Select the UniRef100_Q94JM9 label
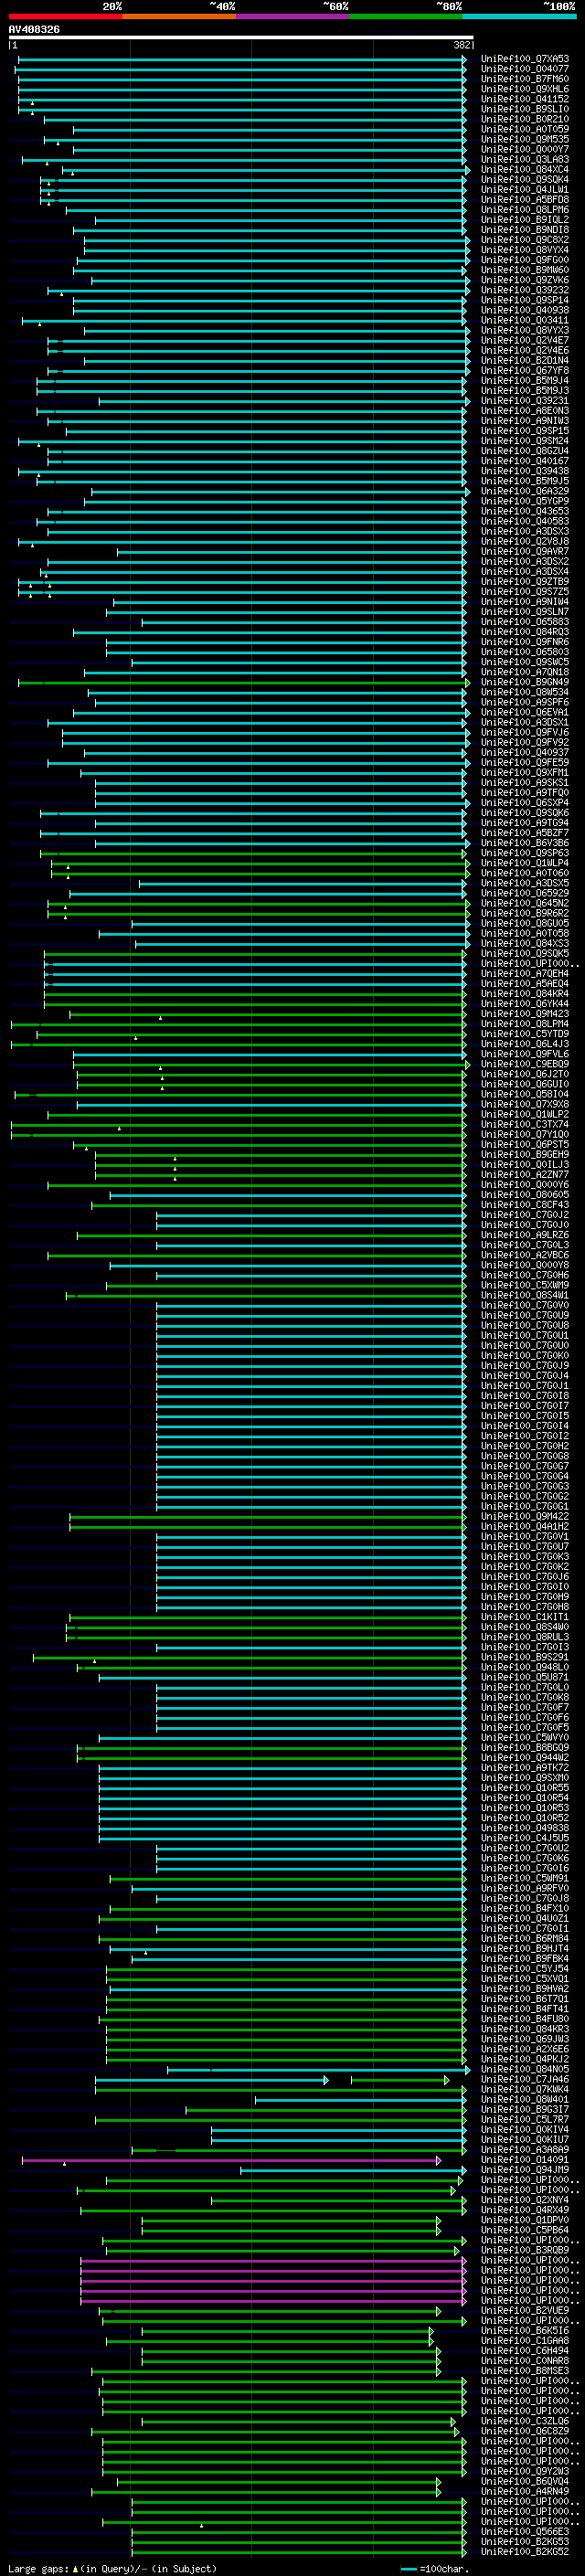 (525, 2170)
